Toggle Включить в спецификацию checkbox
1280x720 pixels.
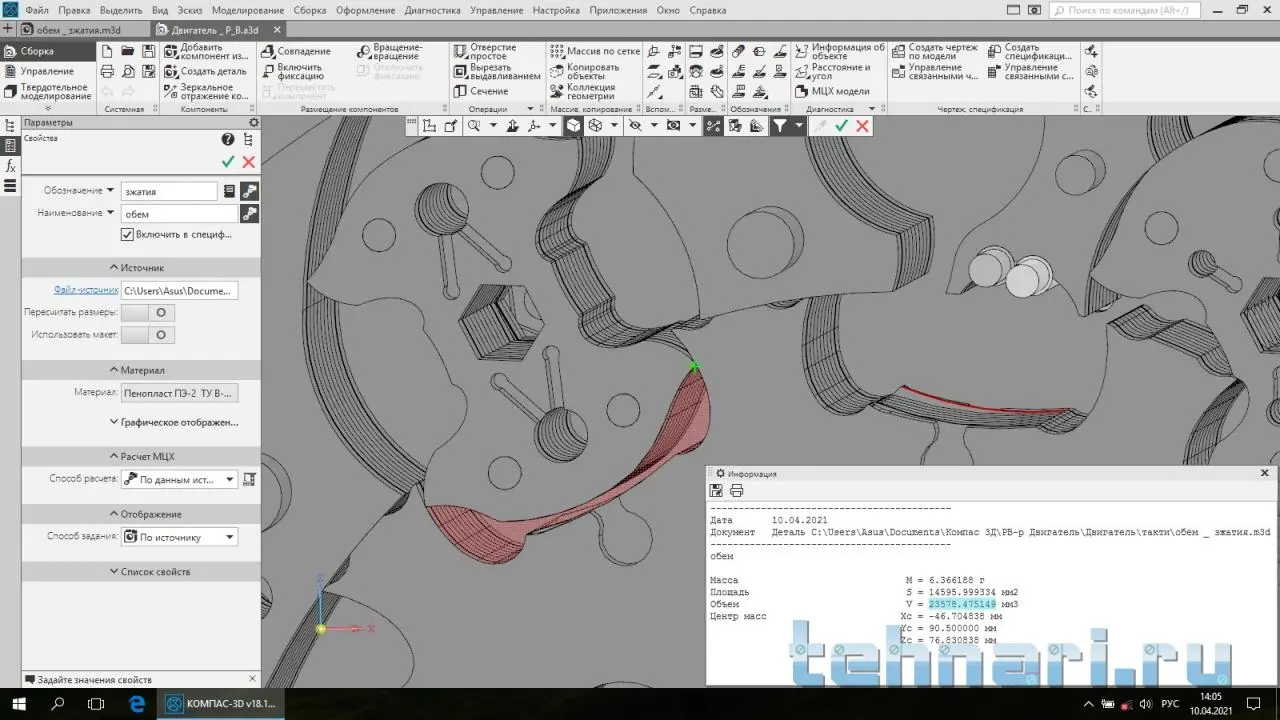(127, 235)
